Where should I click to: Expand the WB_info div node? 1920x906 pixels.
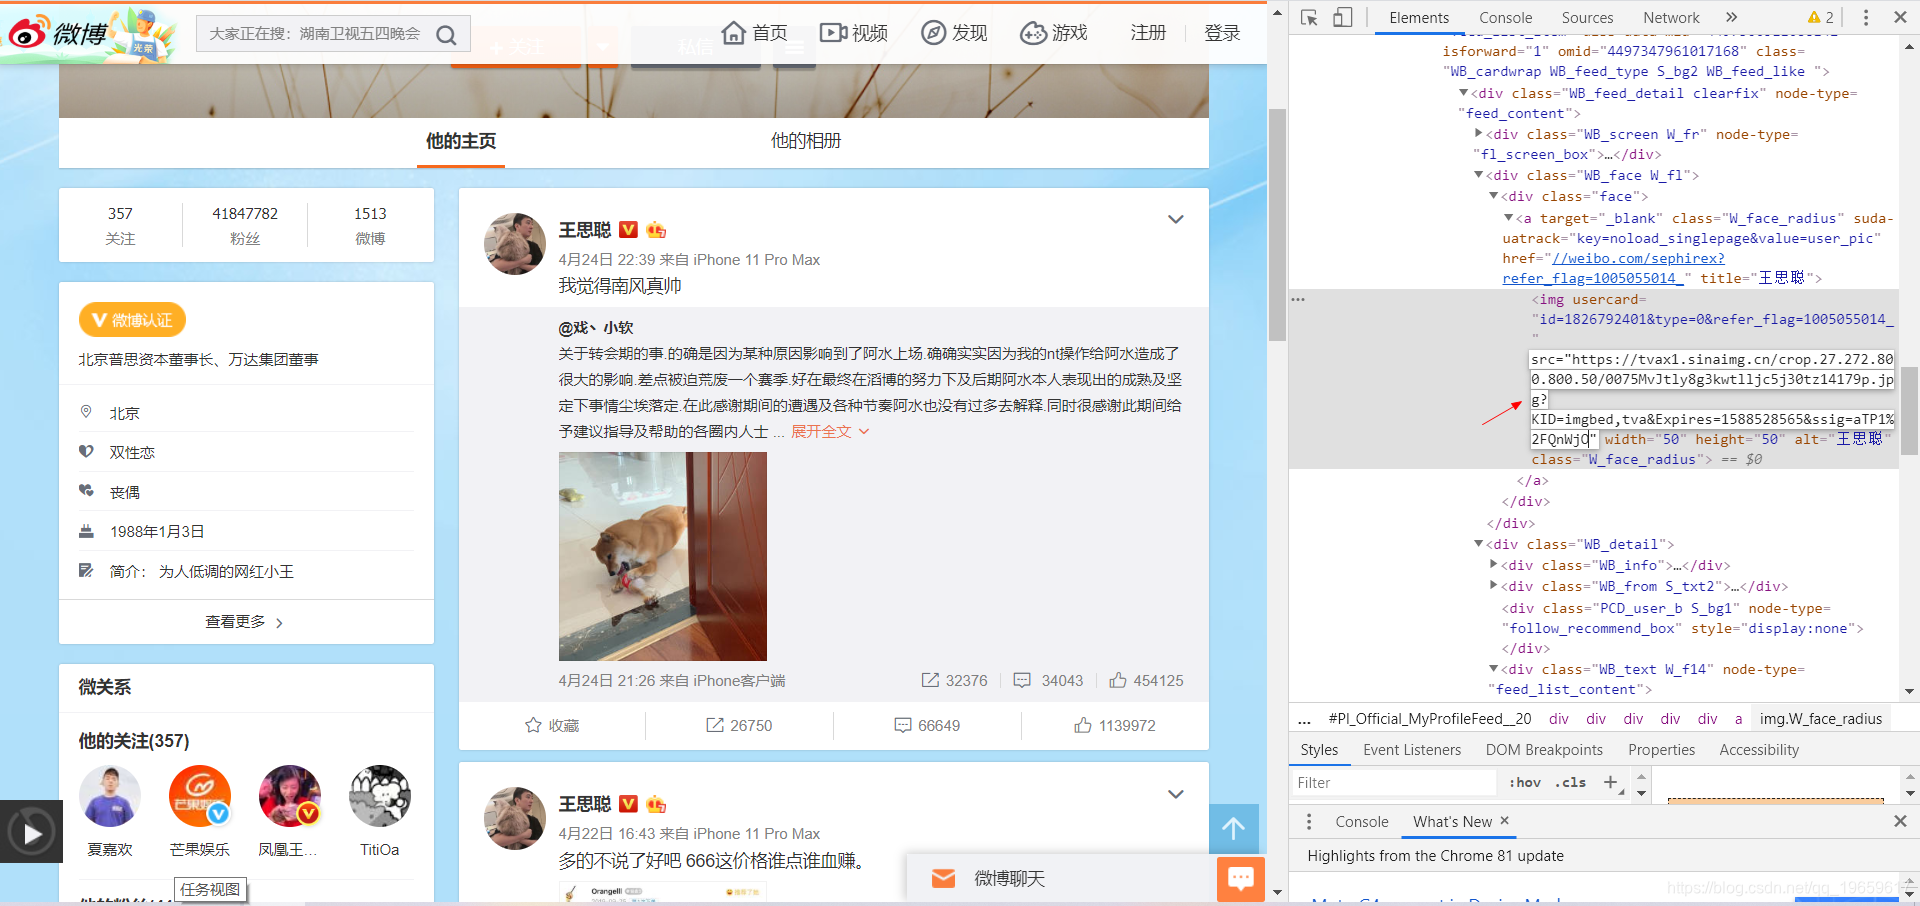(1494, 564)
